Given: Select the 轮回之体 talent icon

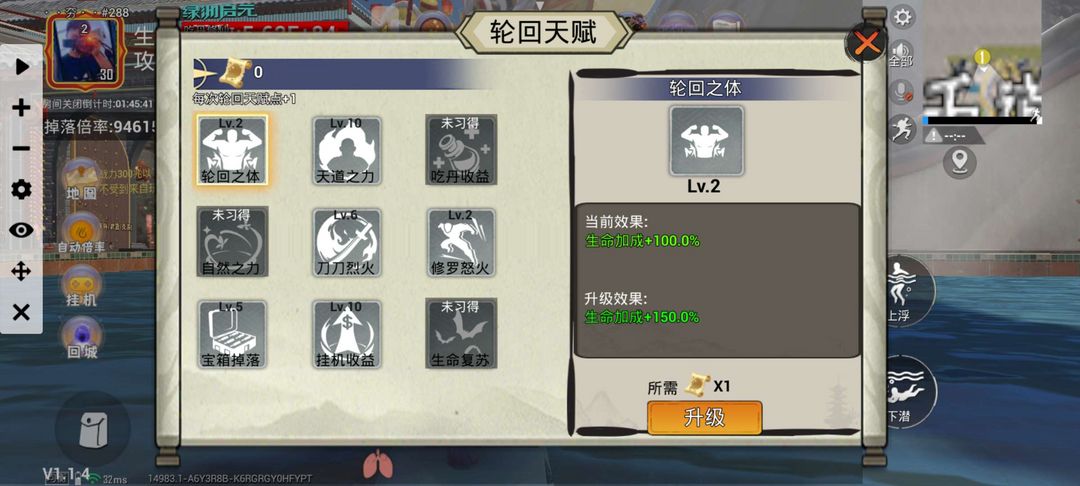Looking at the screenshot, I should point(232,150).
